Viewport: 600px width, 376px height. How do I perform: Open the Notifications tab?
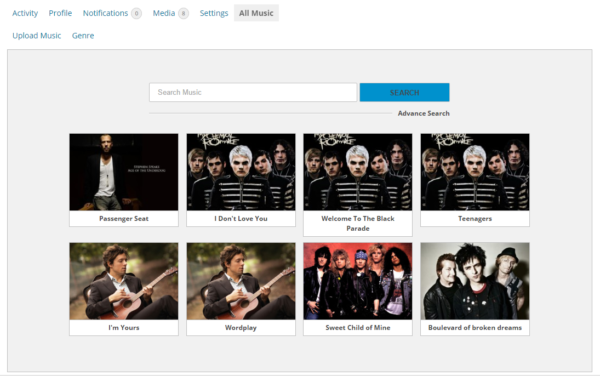[x=105, y=13]
